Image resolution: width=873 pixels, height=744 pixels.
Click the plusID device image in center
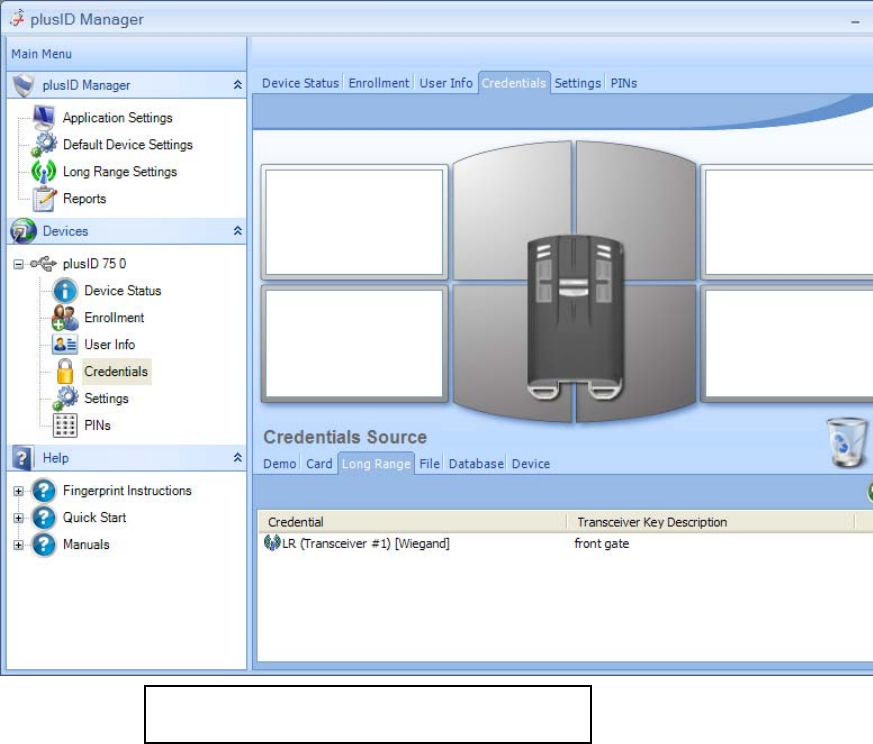tap(574, 318)
